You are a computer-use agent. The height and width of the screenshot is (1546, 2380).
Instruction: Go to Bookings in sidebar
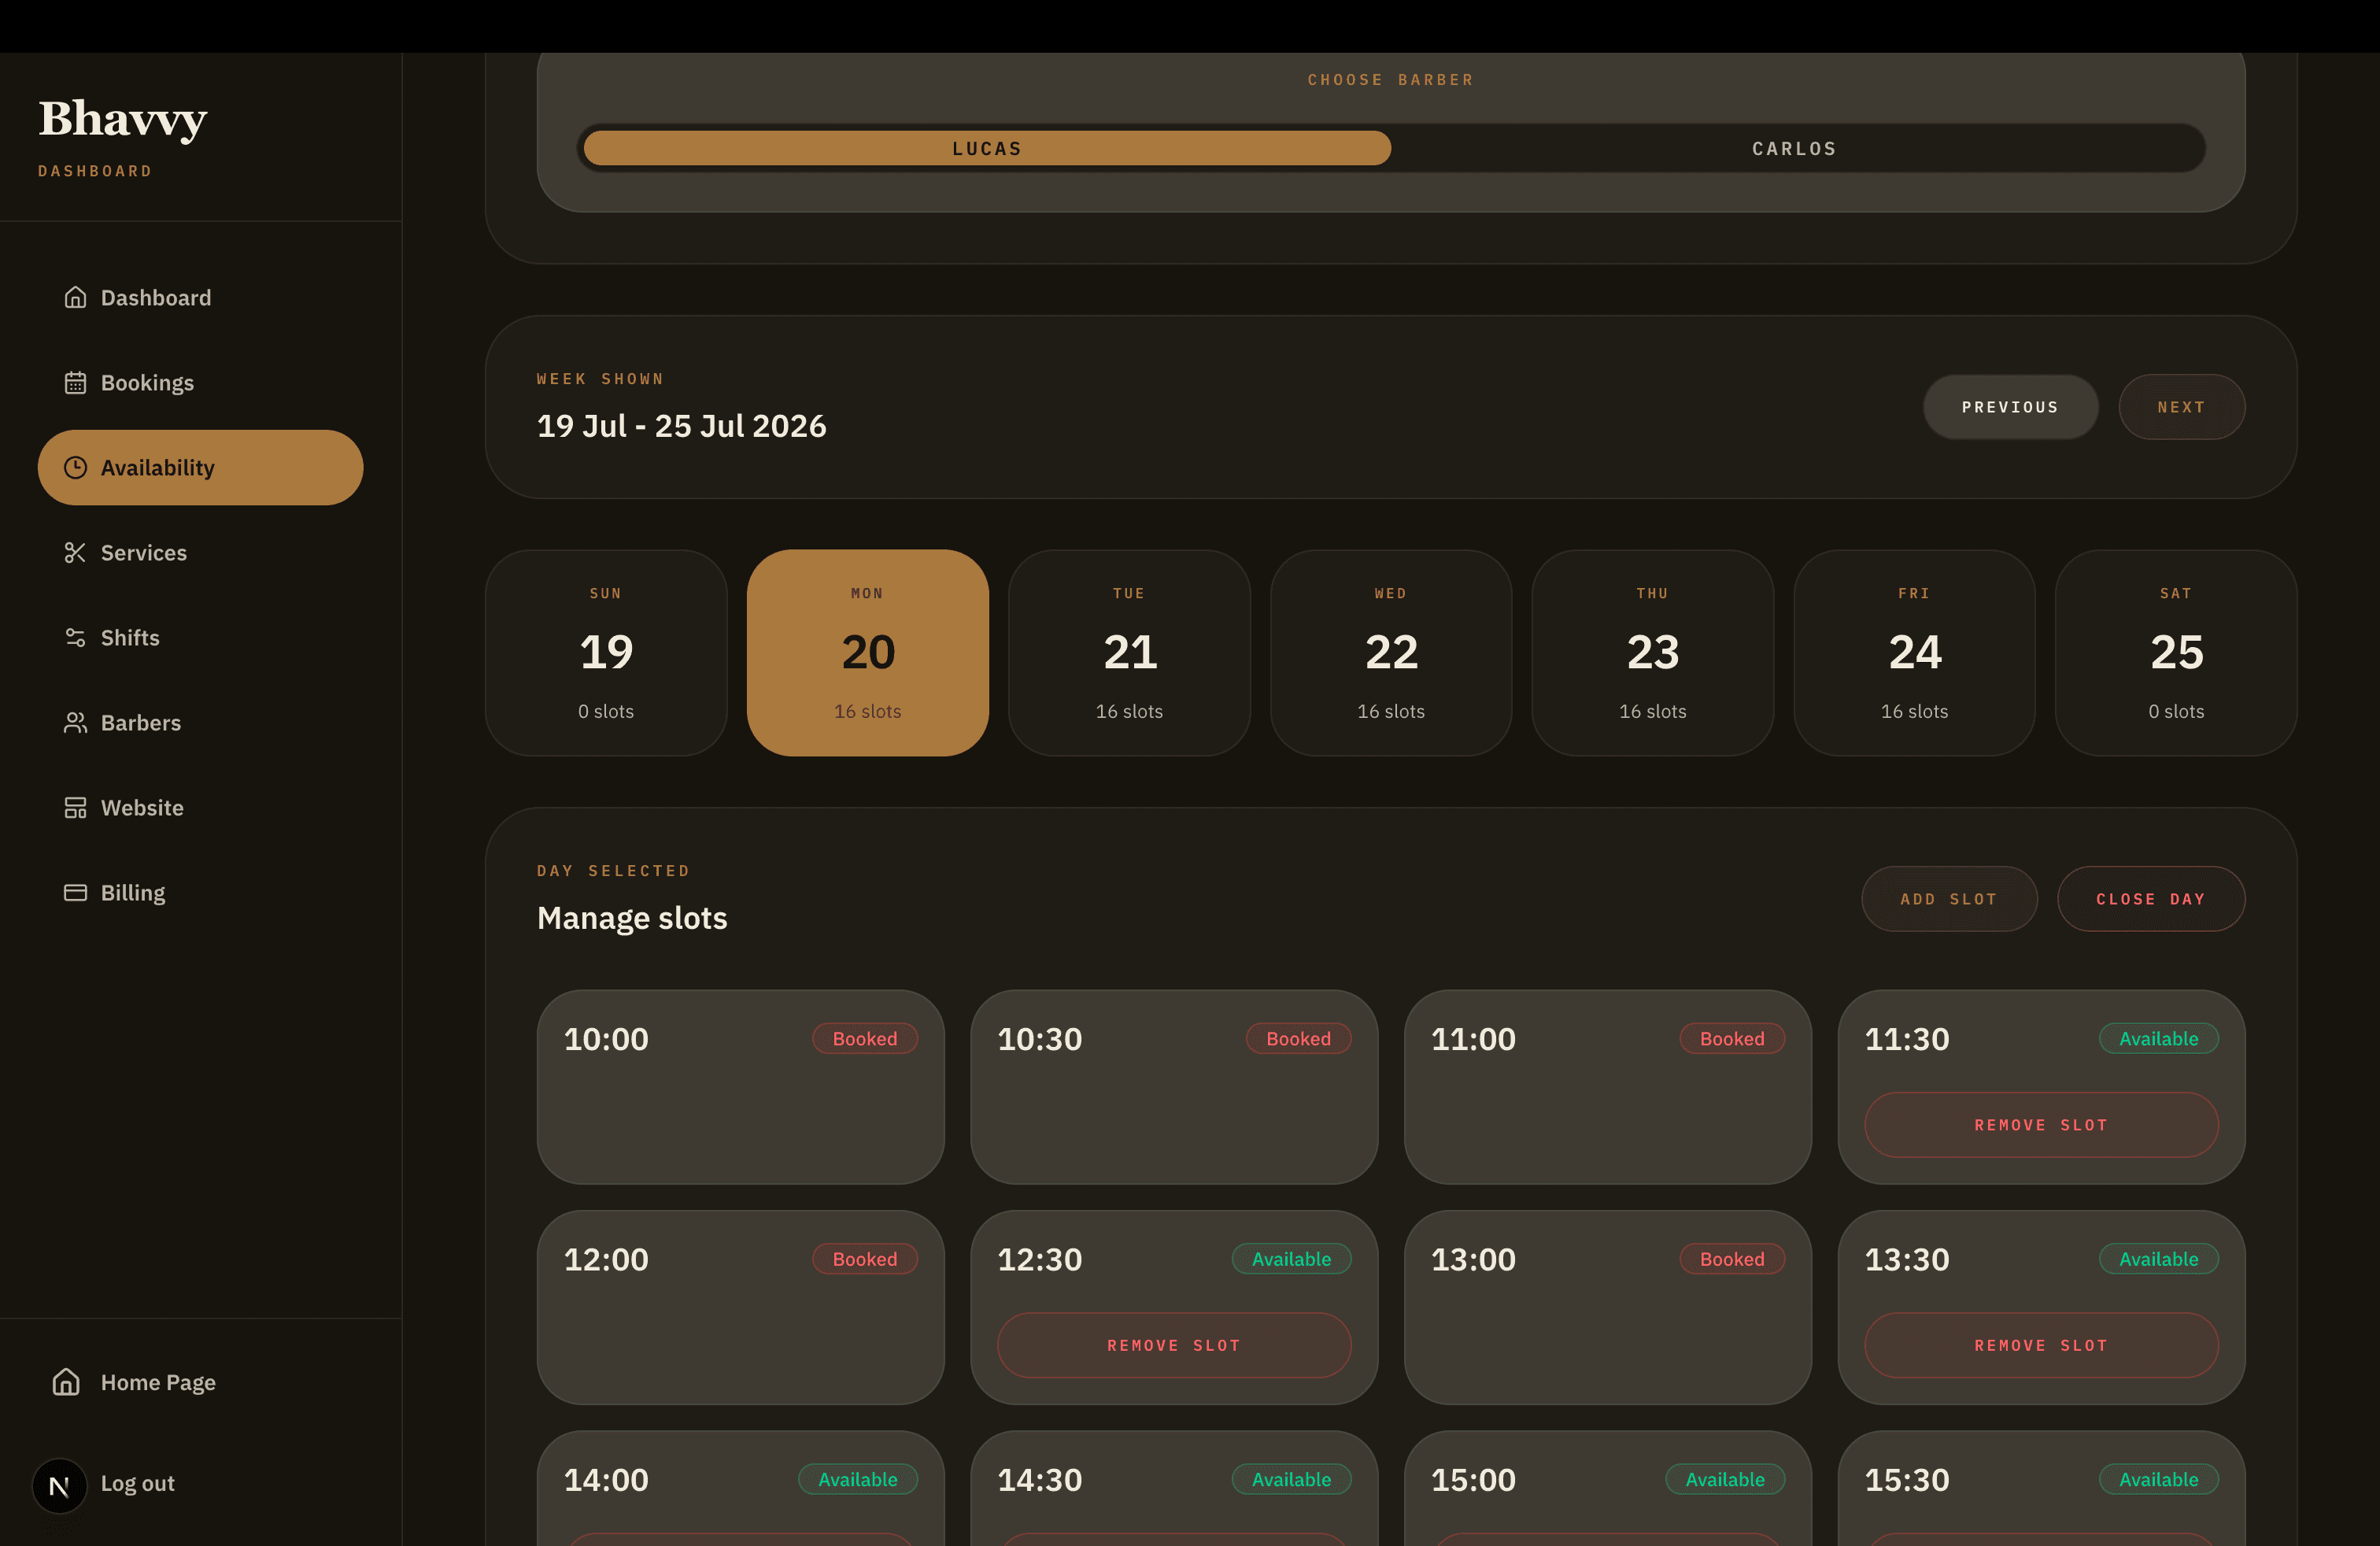click(x=200, y=383)
